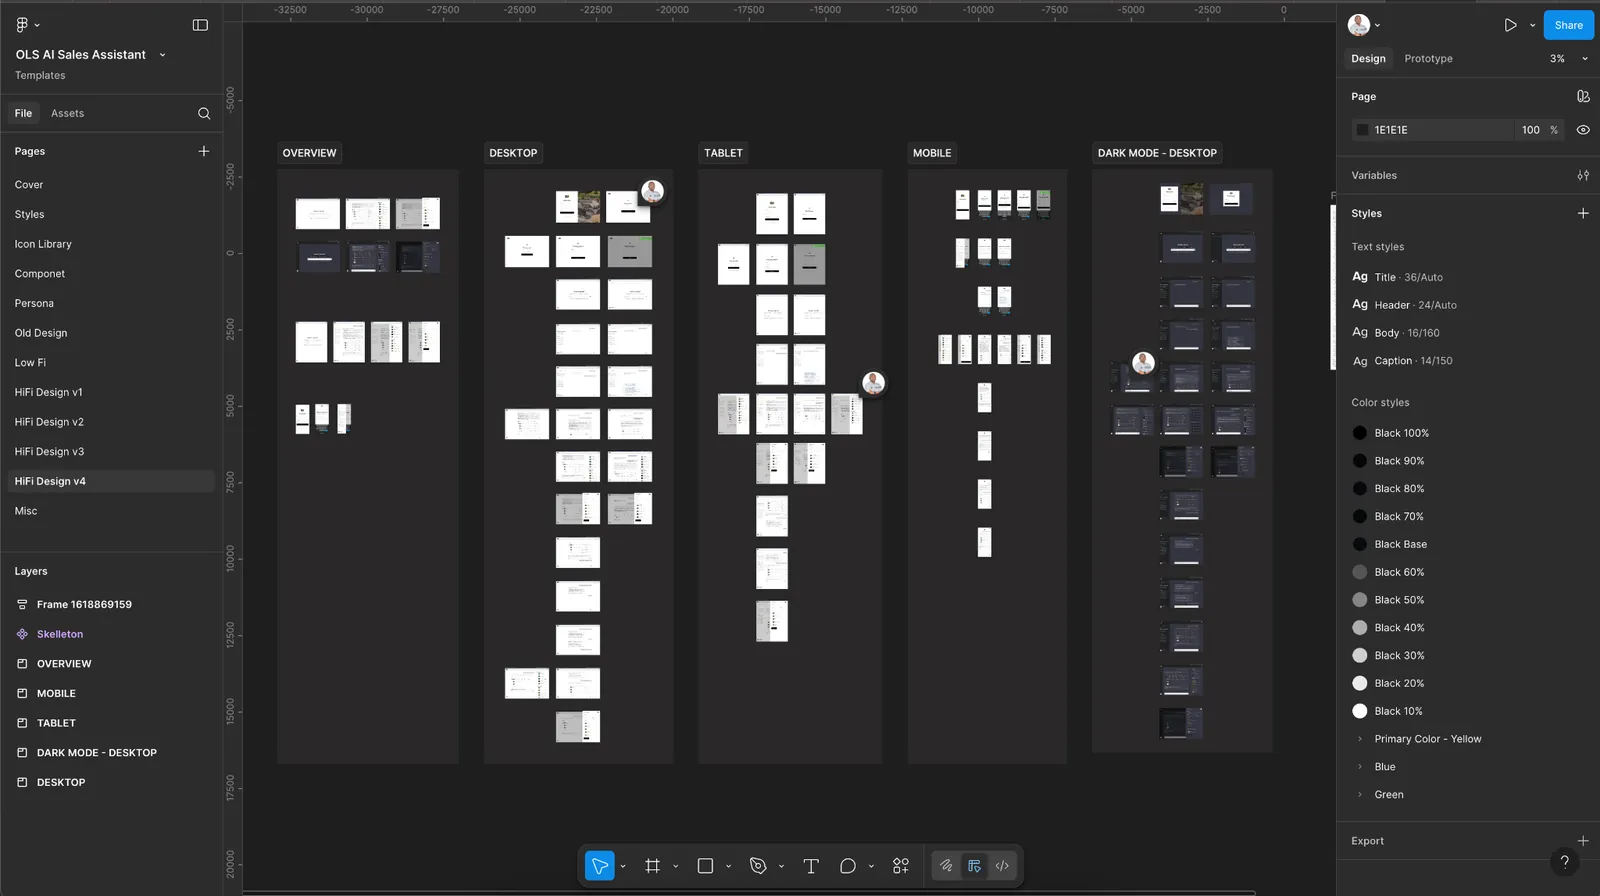Select the Rectangle shape tool
This screenshot has height=896, width=1600.
[705, 866]
